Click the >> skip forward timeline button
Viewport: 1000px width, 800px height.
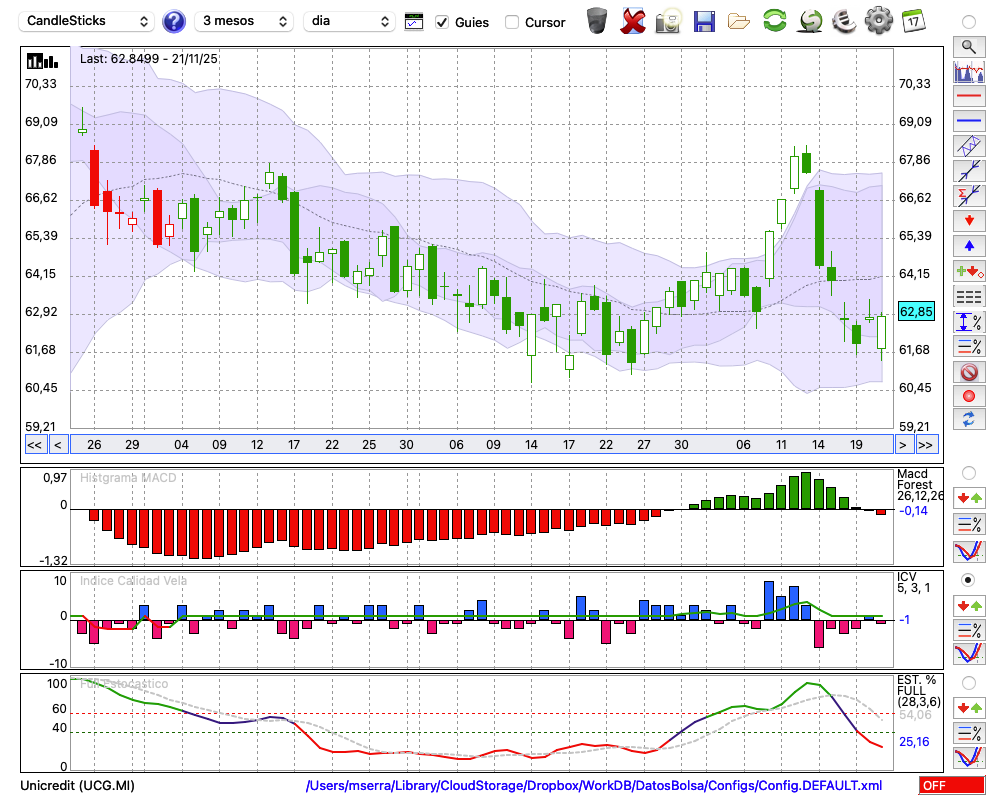[x=926, y=445]
